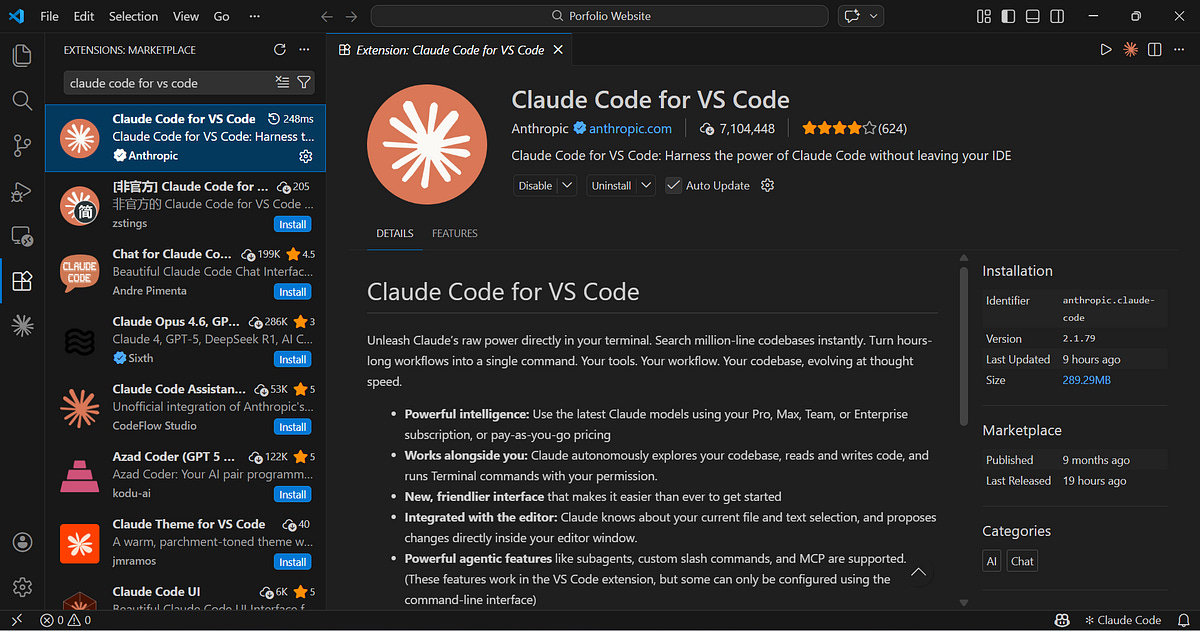The width and height of the screenshot is (1200, 631).
Task: Install Azad Coder by kodu-ai
Action: [x=293, y=494]
